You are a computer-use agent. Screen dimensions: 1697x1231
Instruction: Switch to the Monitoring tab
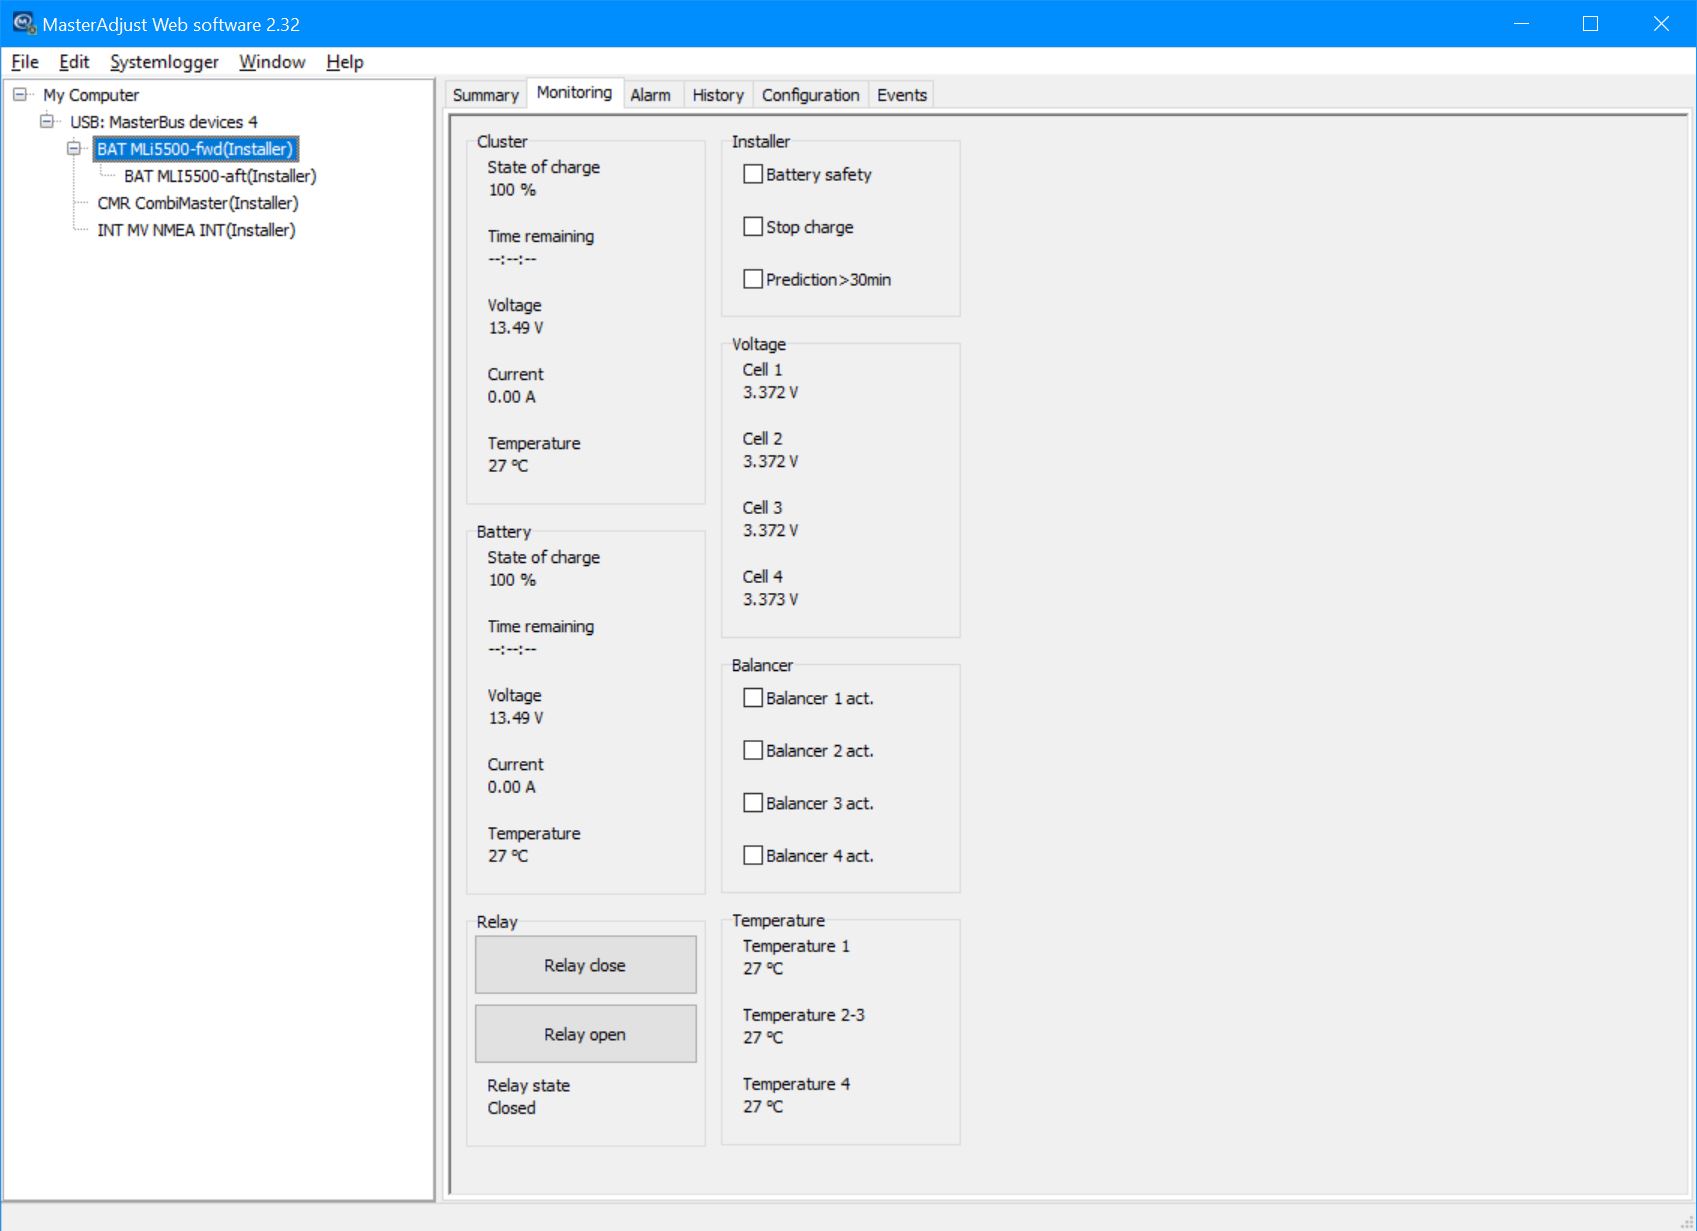[x=575, y=92]
